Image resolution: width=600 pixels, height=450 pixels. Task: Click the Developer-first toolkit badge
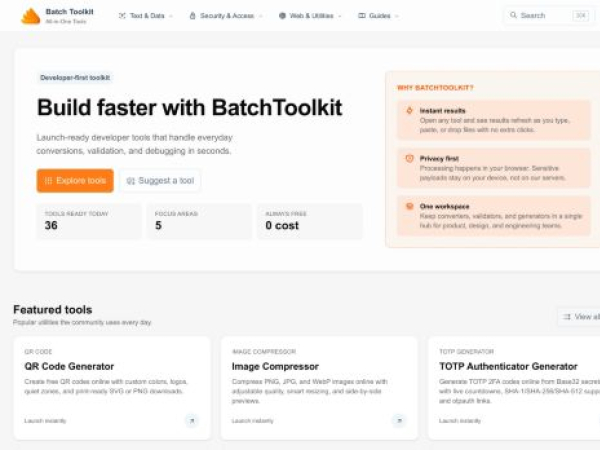point(75,78)
